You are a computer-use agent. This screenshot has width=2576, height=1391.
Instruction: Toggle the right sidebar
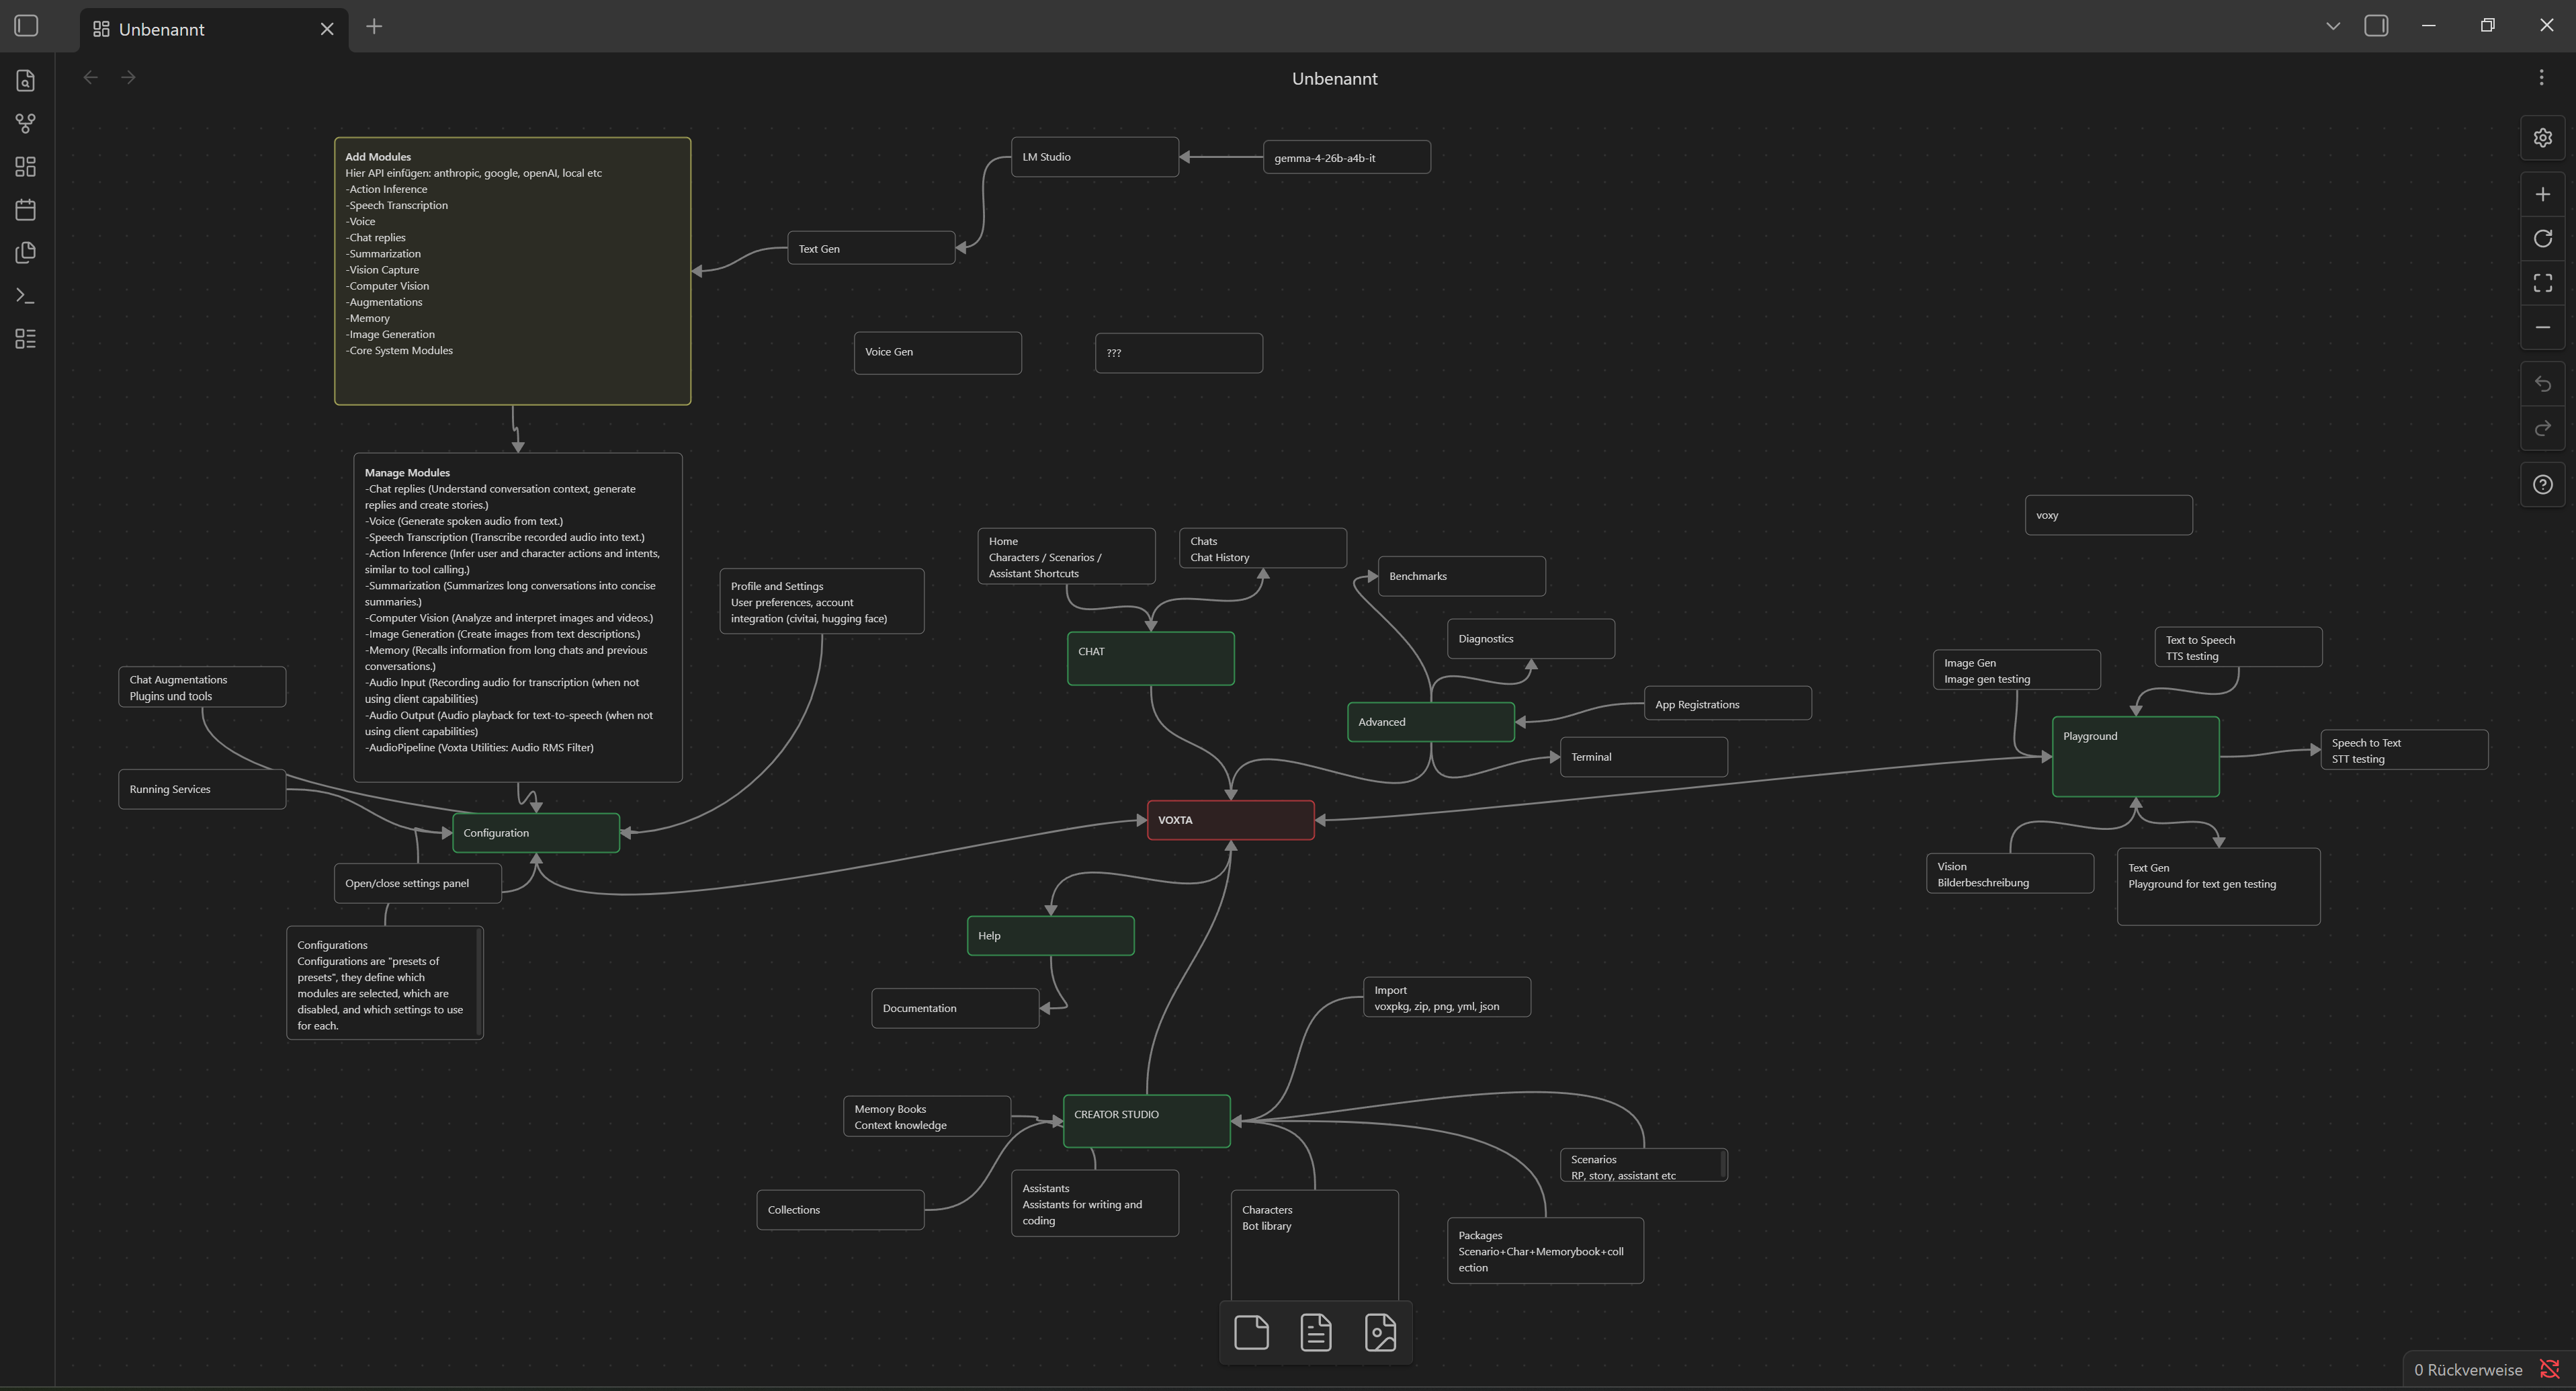2376,26
